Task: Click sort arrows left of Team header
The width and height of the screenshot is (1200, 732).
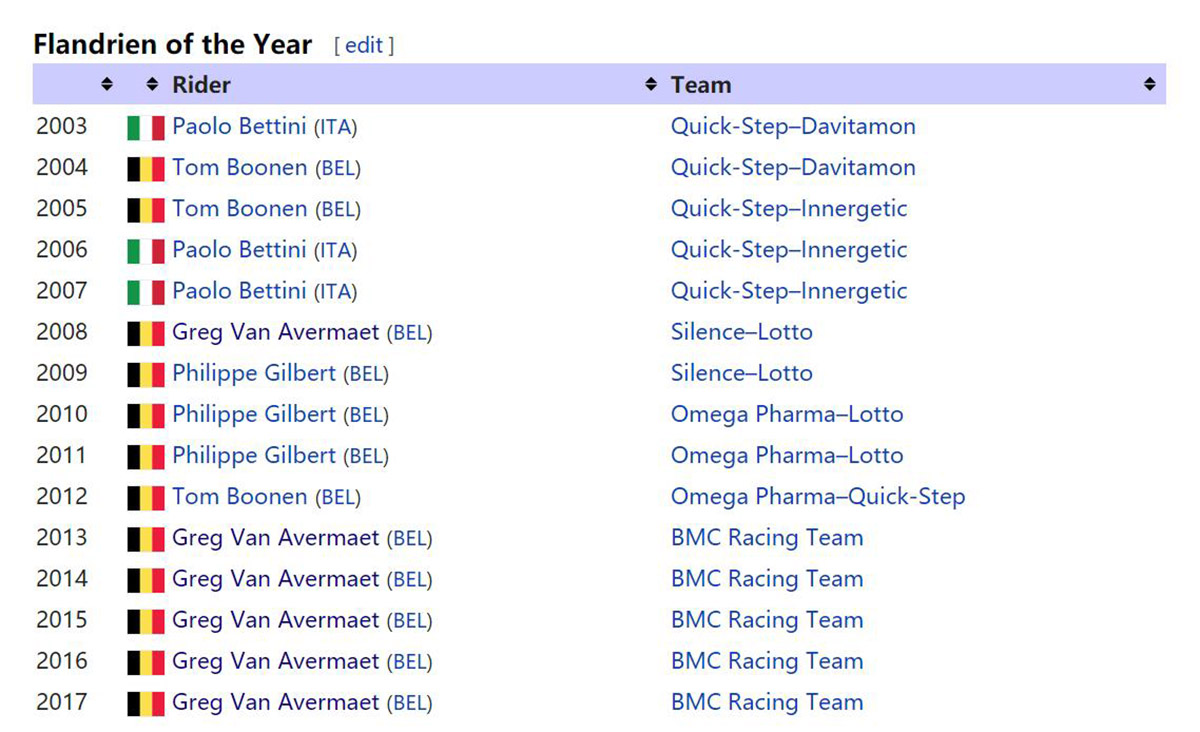Action: (x=651, y=85)
